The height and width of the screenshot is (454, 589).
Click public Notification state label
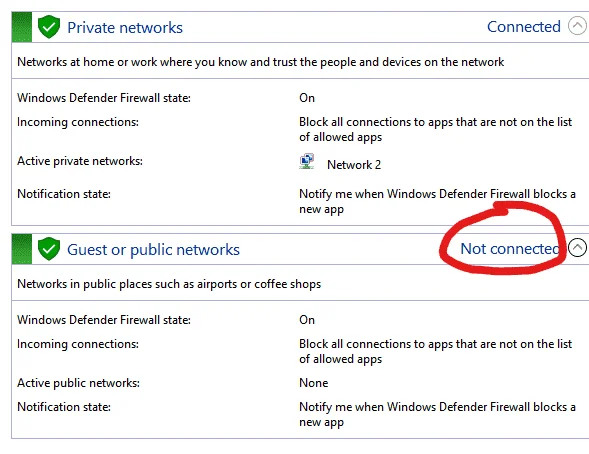coord(64,407)
